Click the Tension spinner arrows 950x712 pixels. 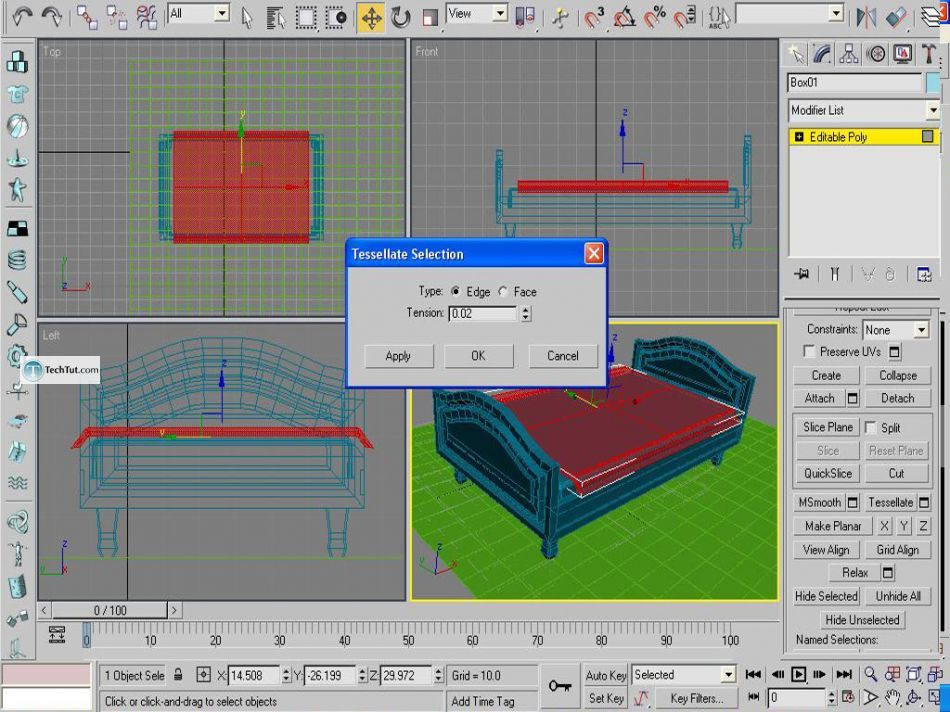point(525,313)
